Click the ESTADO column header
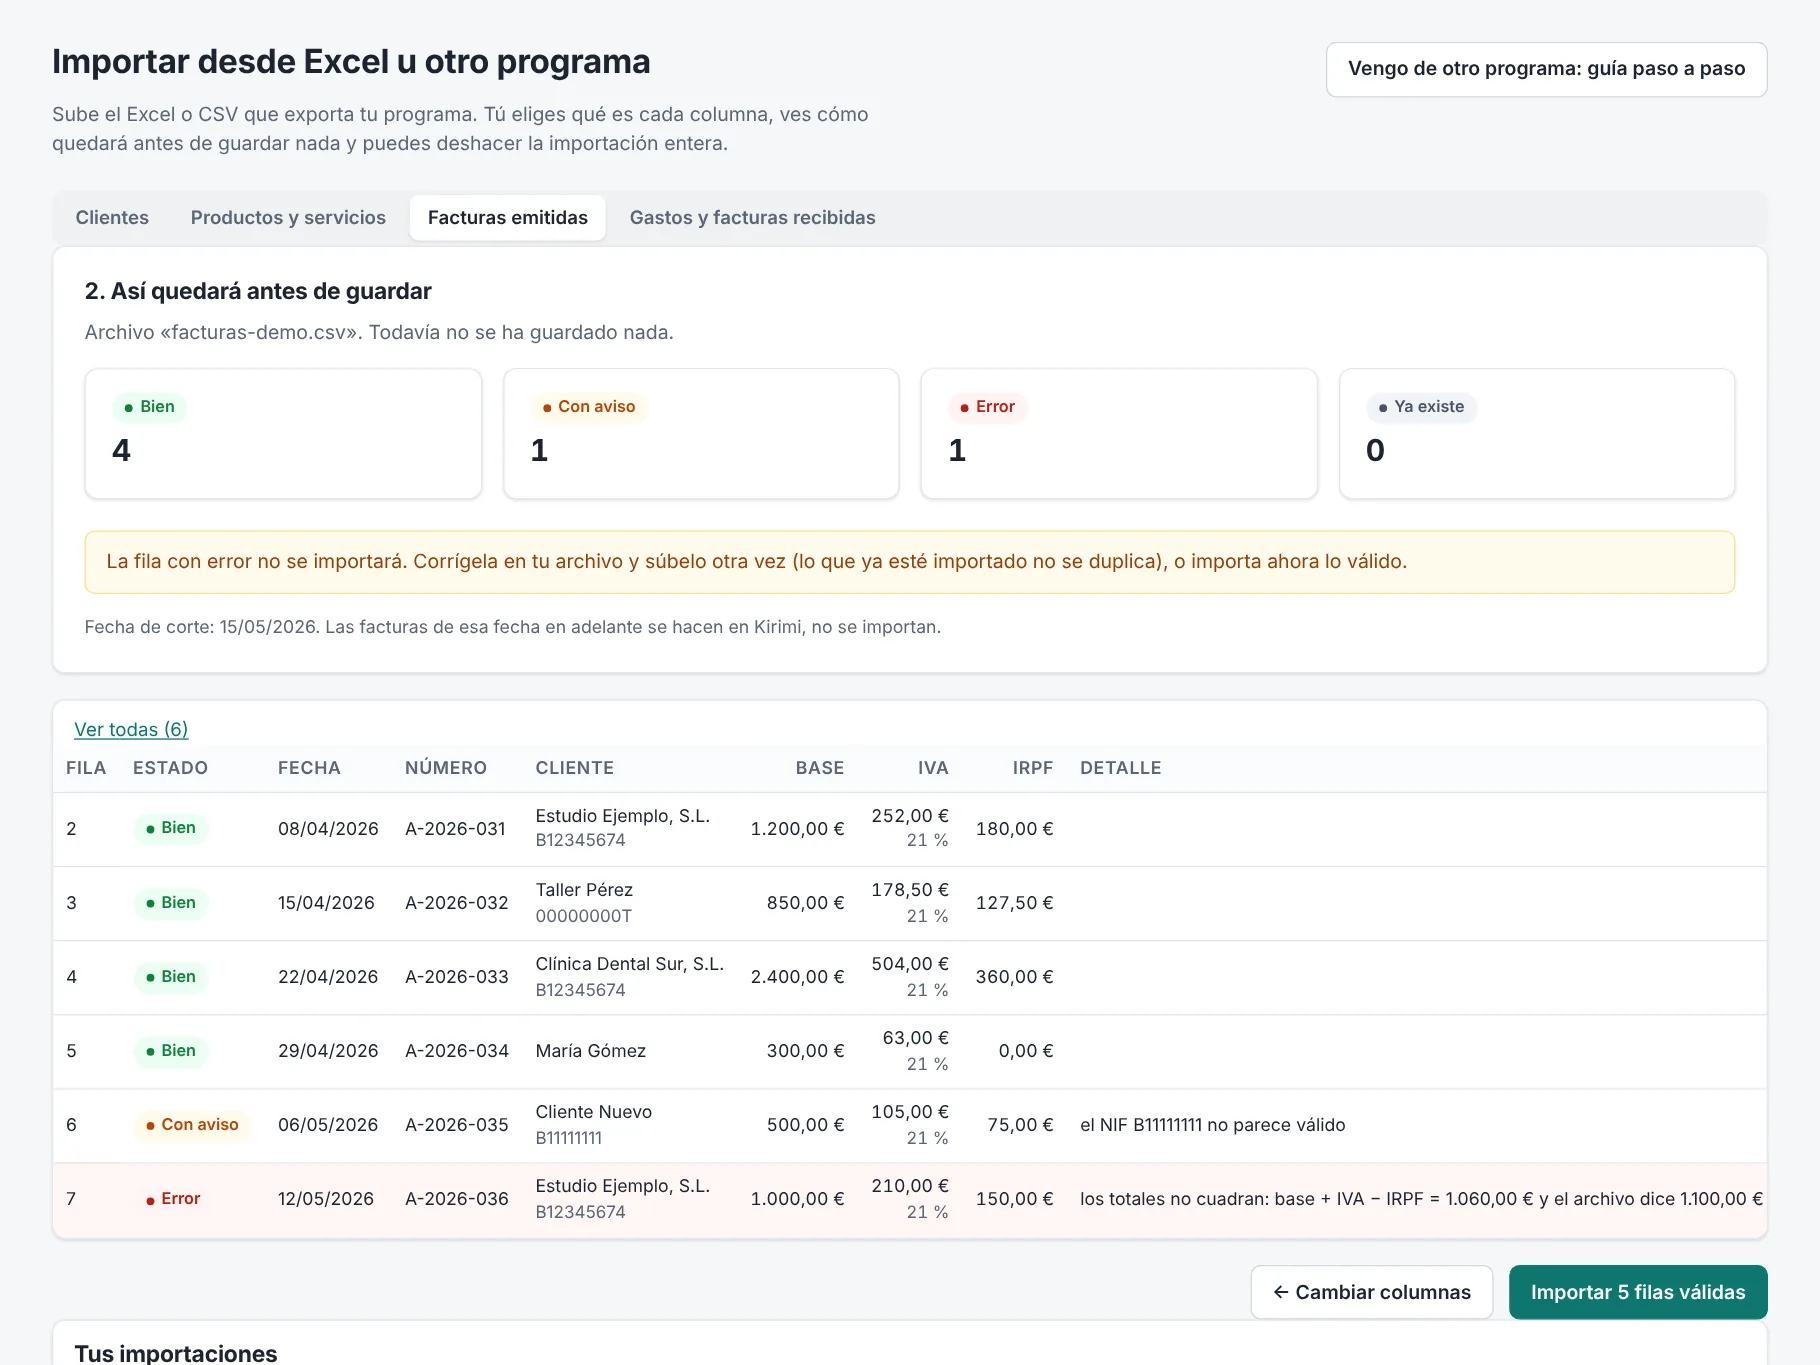The width and height of the screenshot is (1820, 1365). pyautogui.click(x=170, y=768)
